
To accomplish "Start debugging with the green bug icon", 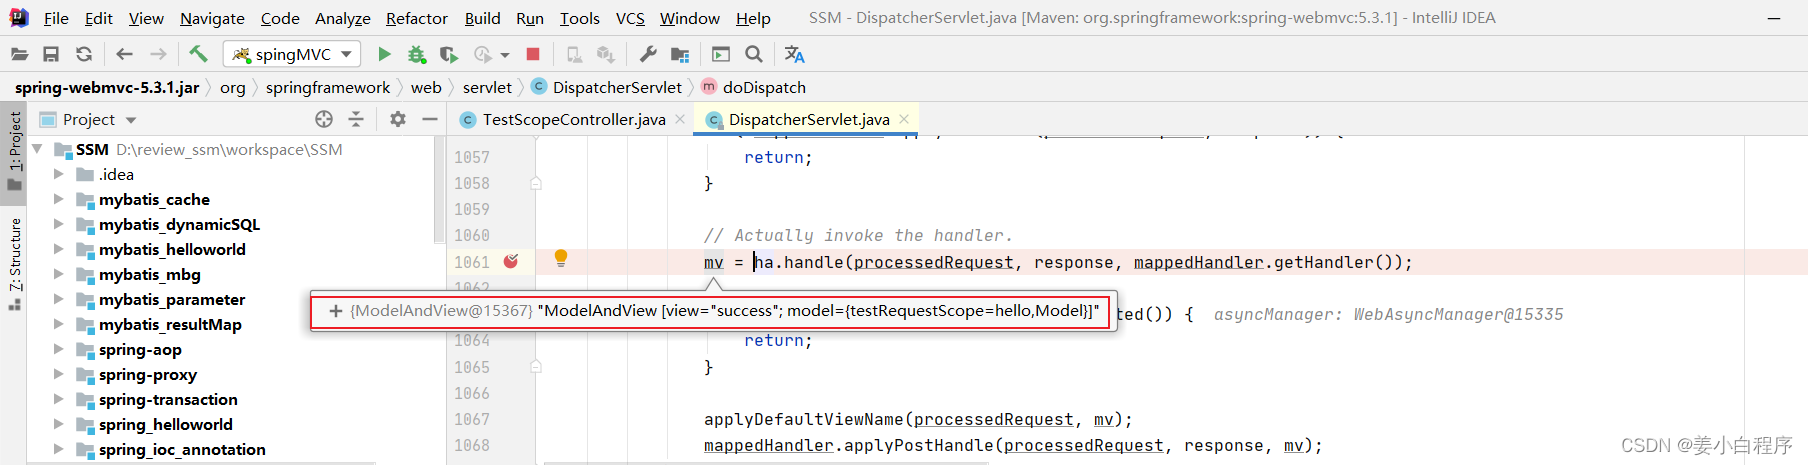I will 416,54.
